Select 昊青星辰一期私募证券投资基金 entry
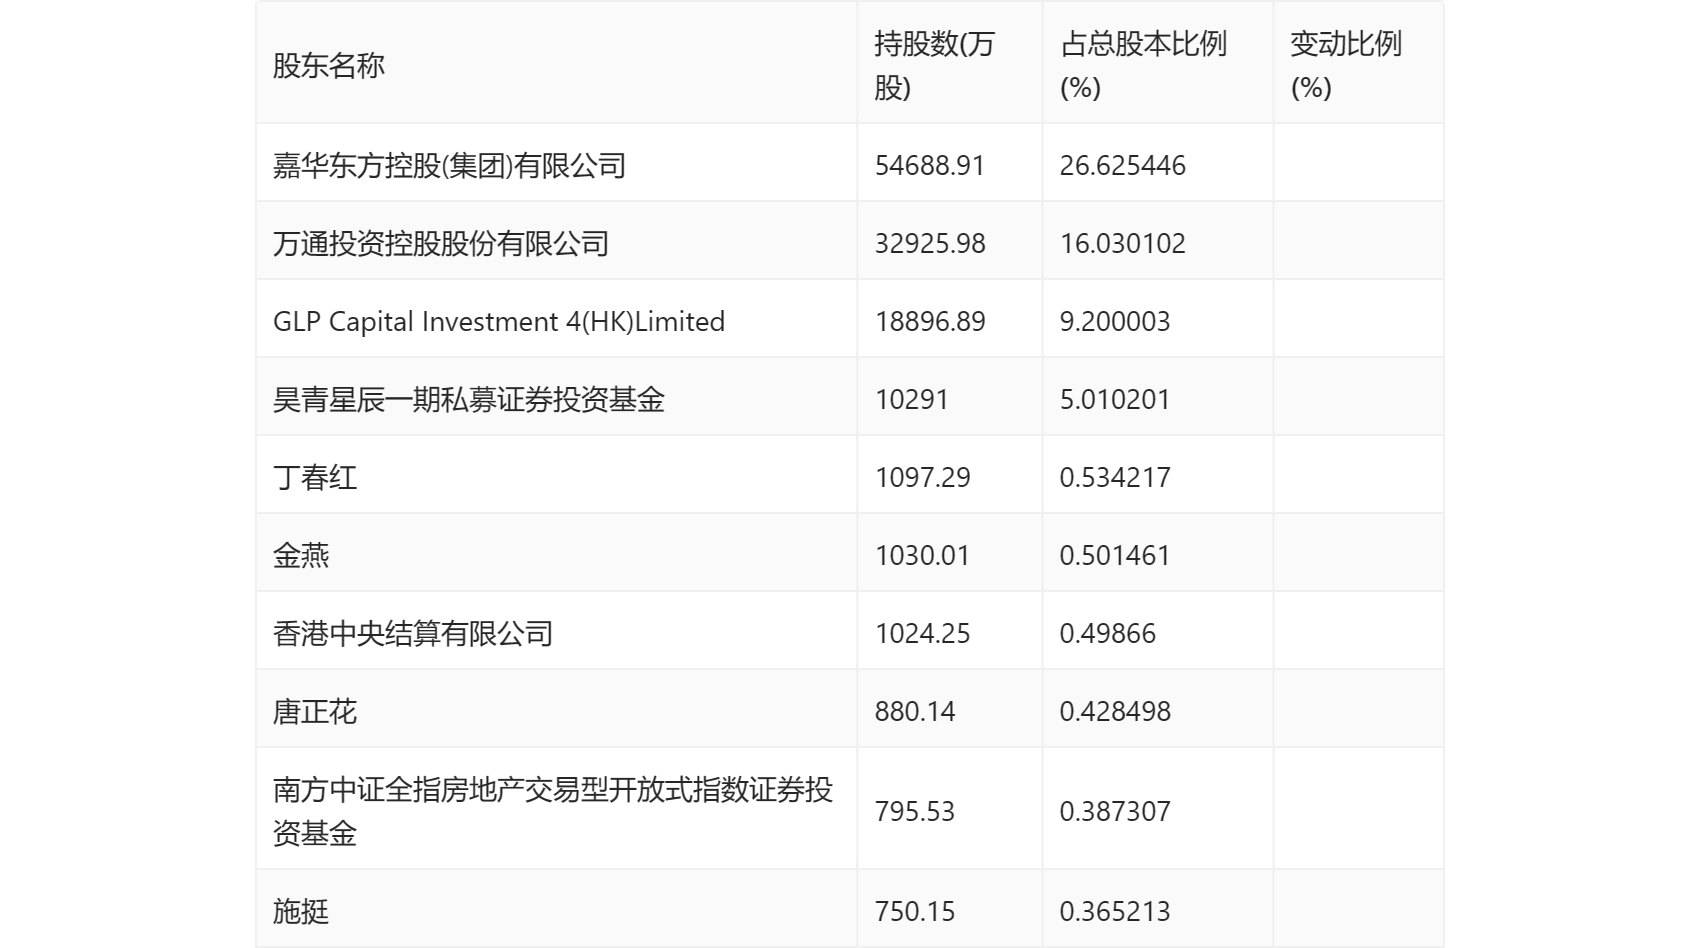Viewport: 1700px width, 948px height. pos(469,400)
